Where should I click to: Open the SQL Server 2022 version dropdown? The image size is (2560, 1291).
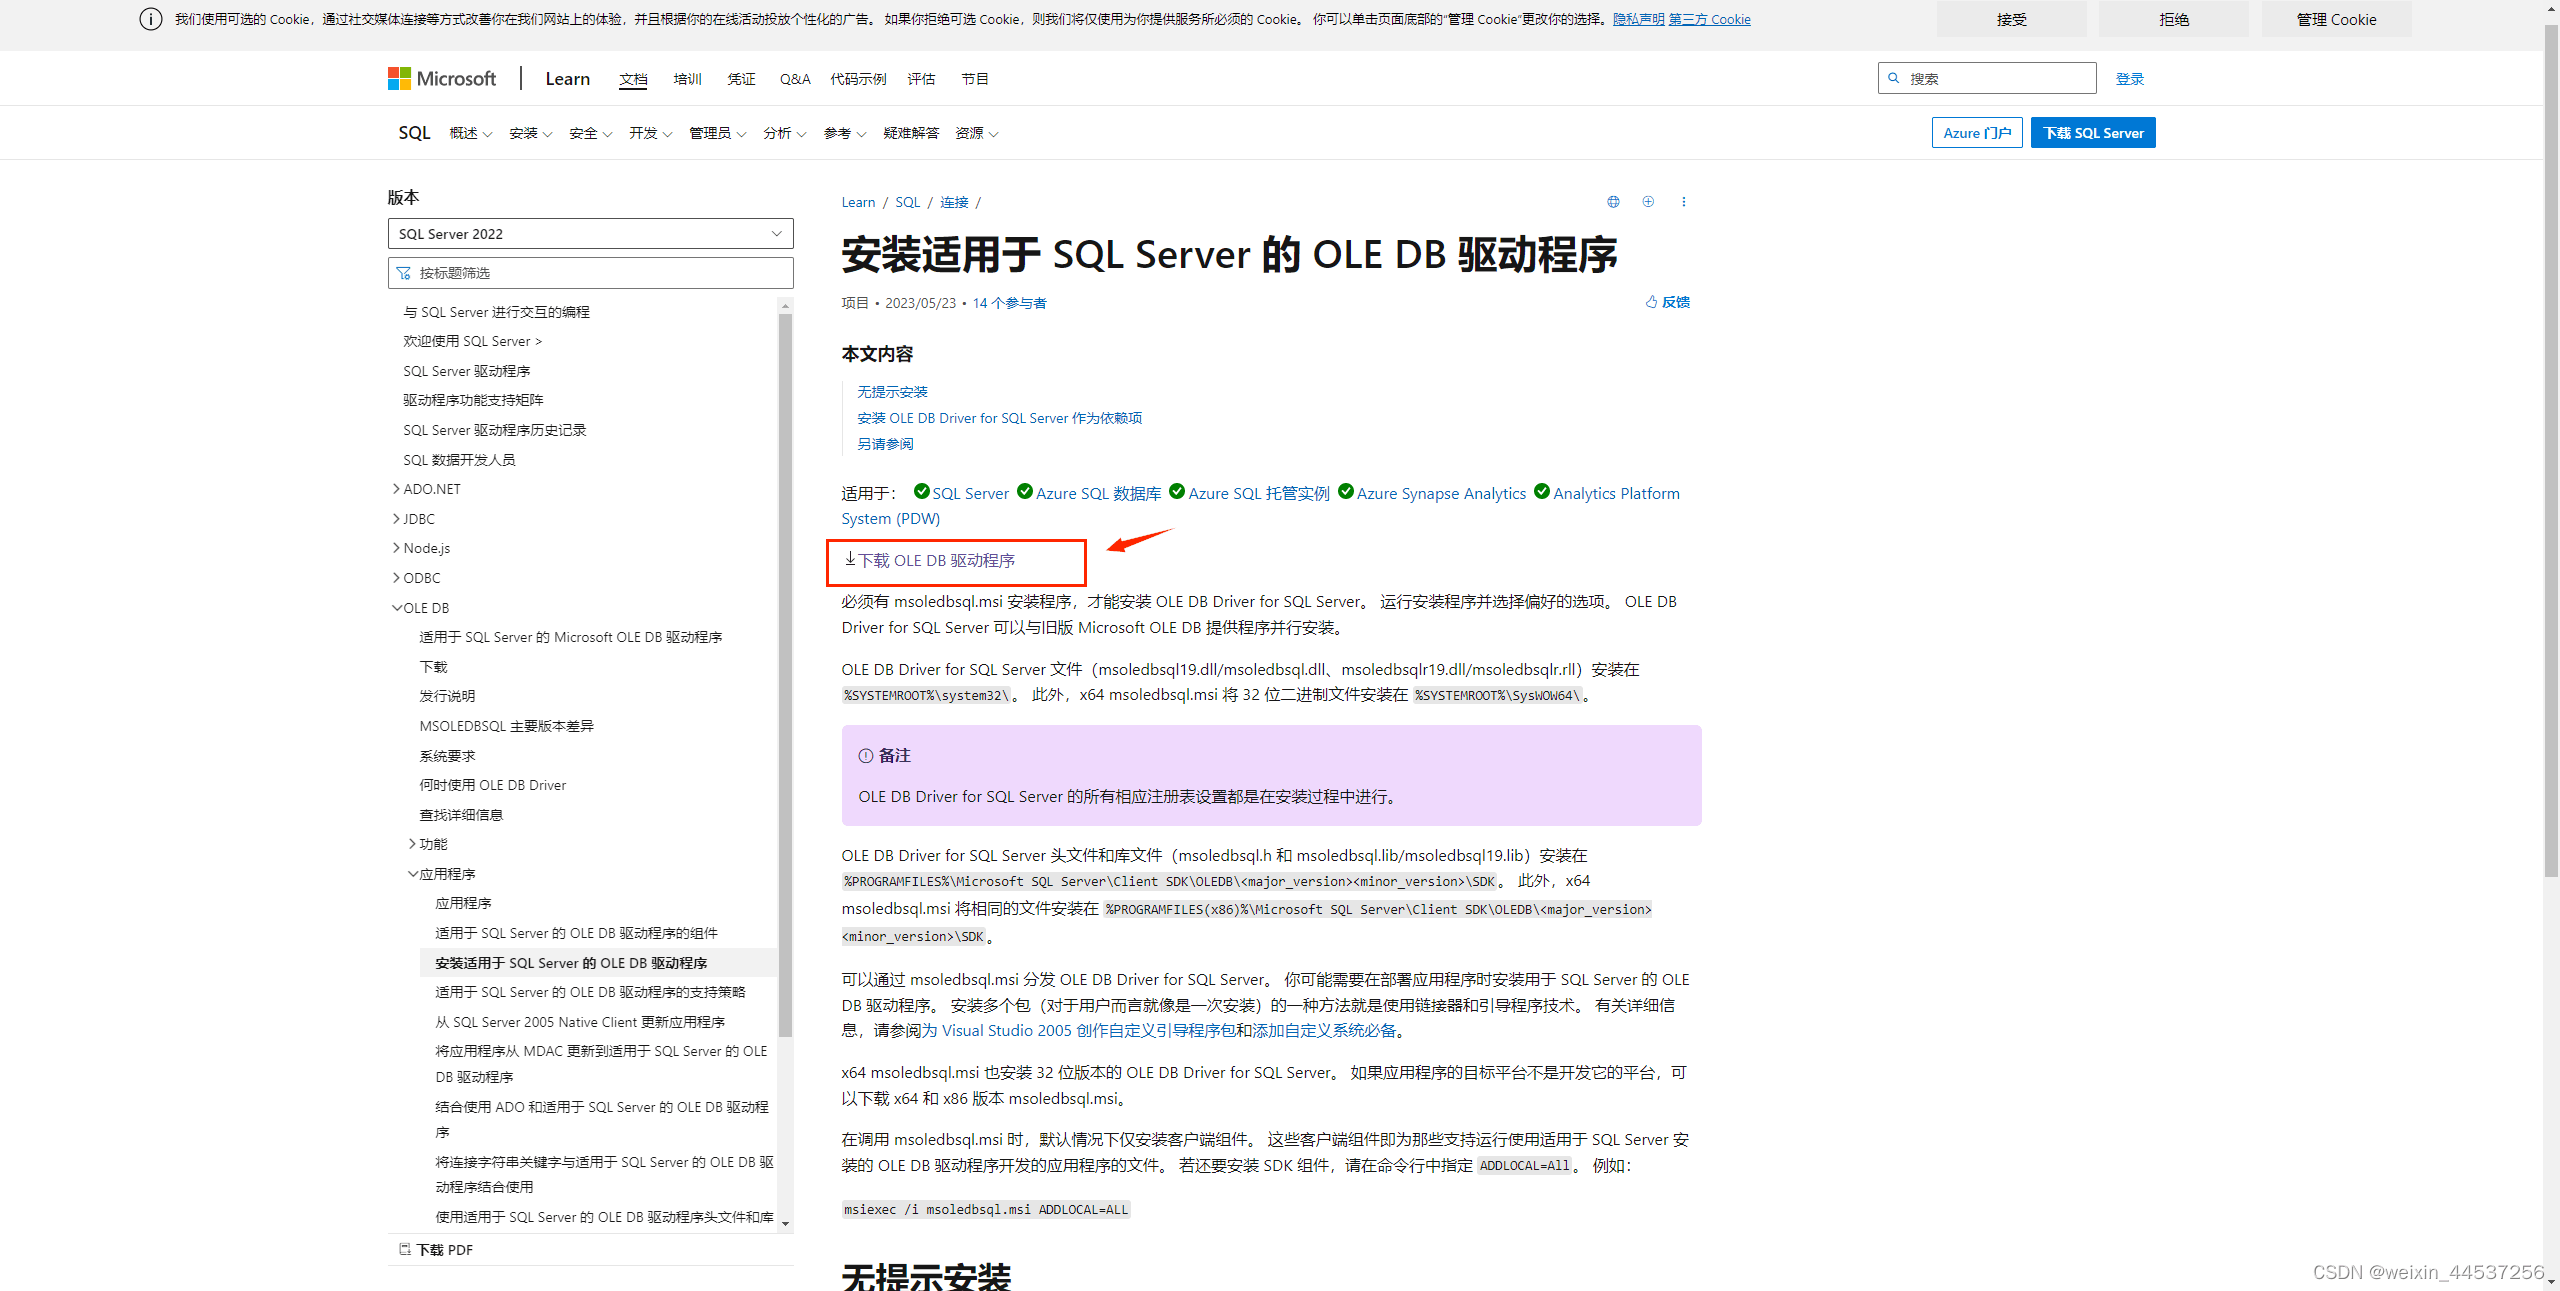tap(590, 234)
